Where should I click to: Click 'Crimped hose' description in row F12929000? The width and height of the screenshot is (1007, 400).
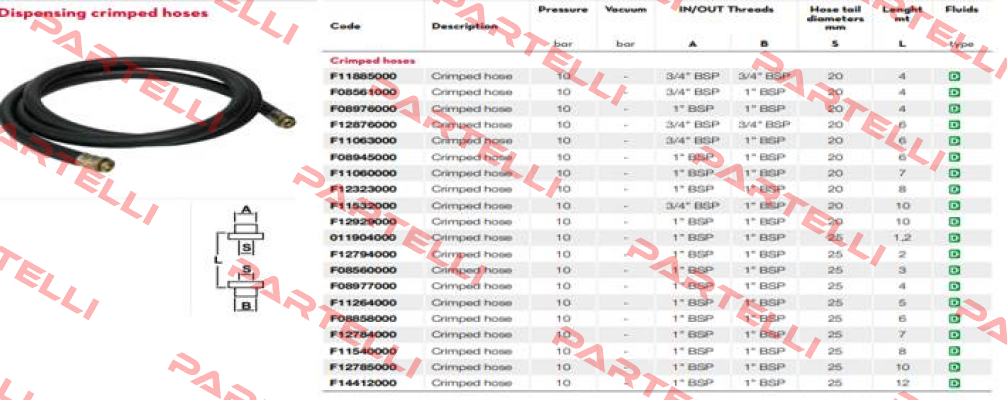pyautogui.click(x=471, y=222)
